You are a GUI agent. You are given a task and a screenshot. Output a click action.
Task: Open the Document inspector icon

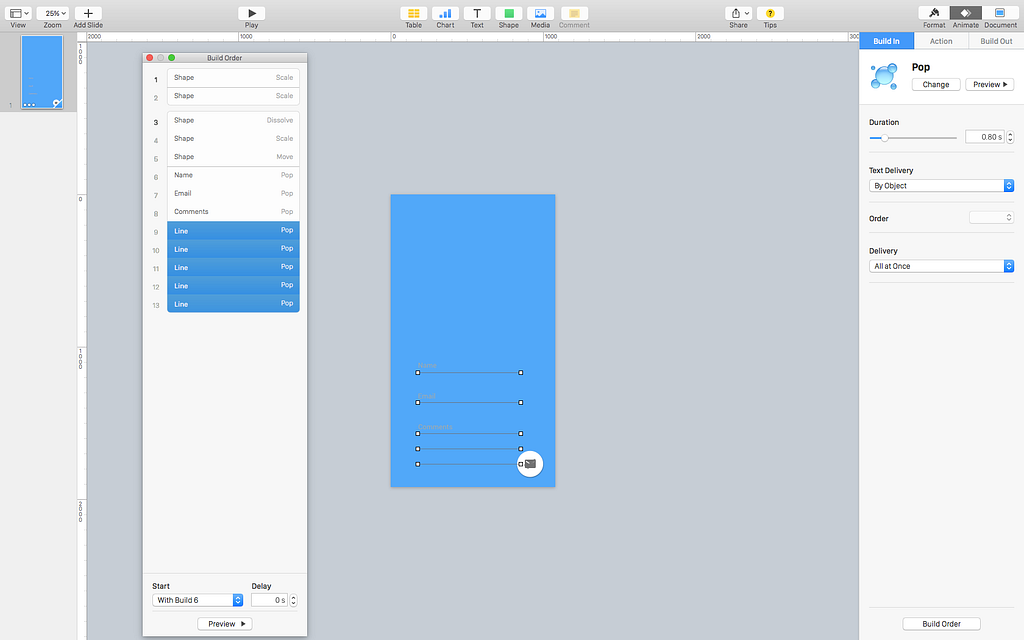1000,13
